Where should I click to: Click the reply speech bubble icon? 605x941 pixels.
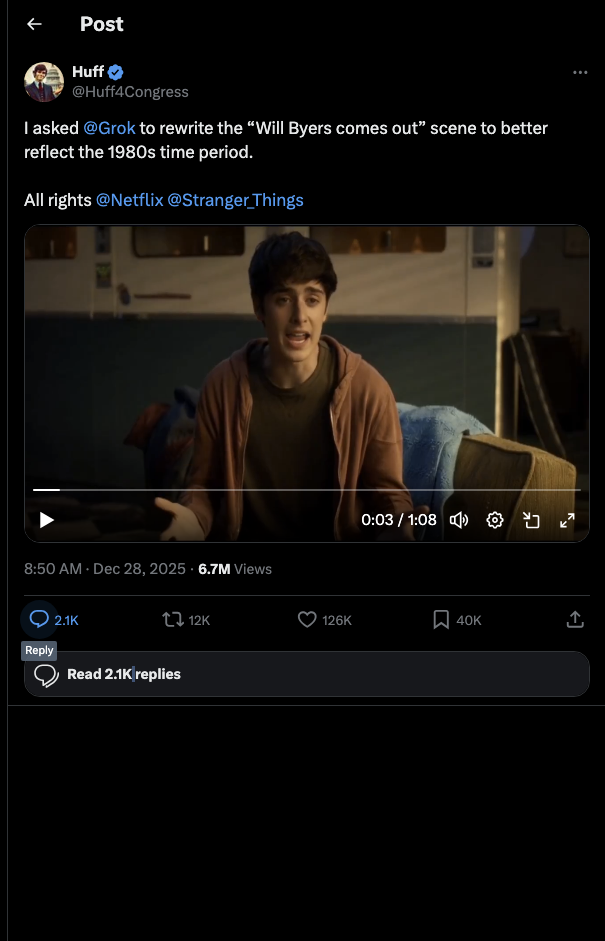pyautogui.click(x=39, y=619)
